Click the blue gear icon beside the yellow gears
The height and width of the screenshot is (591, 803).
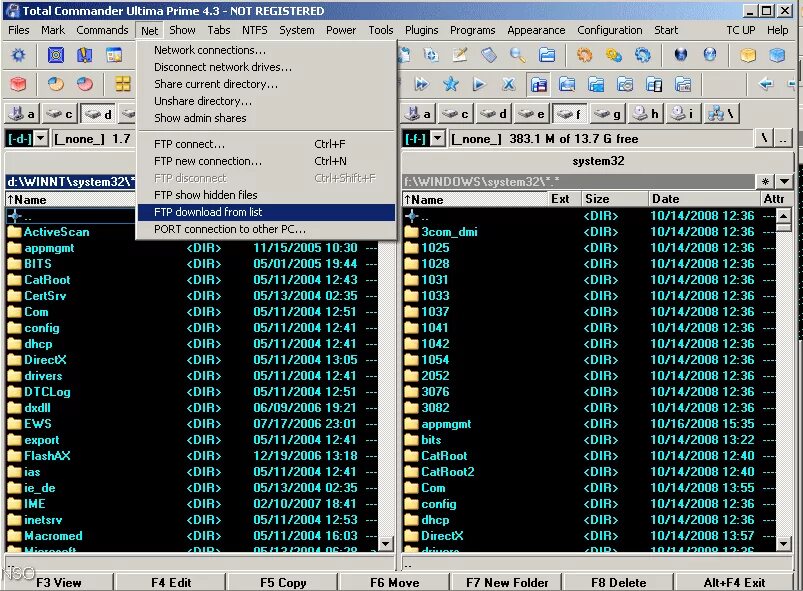642,55
